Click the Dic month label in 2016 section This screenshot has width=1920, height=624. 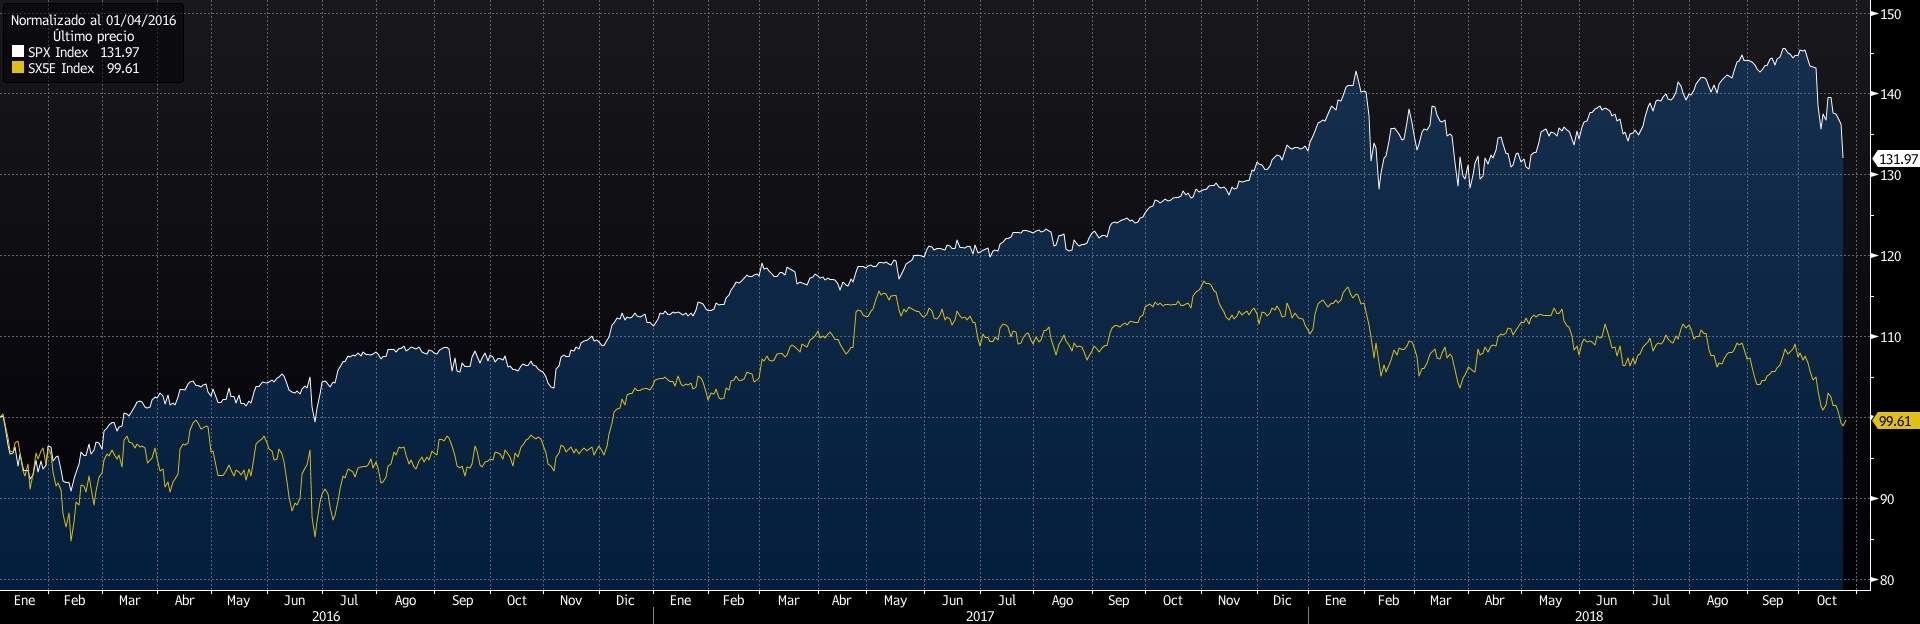(625, 601)
